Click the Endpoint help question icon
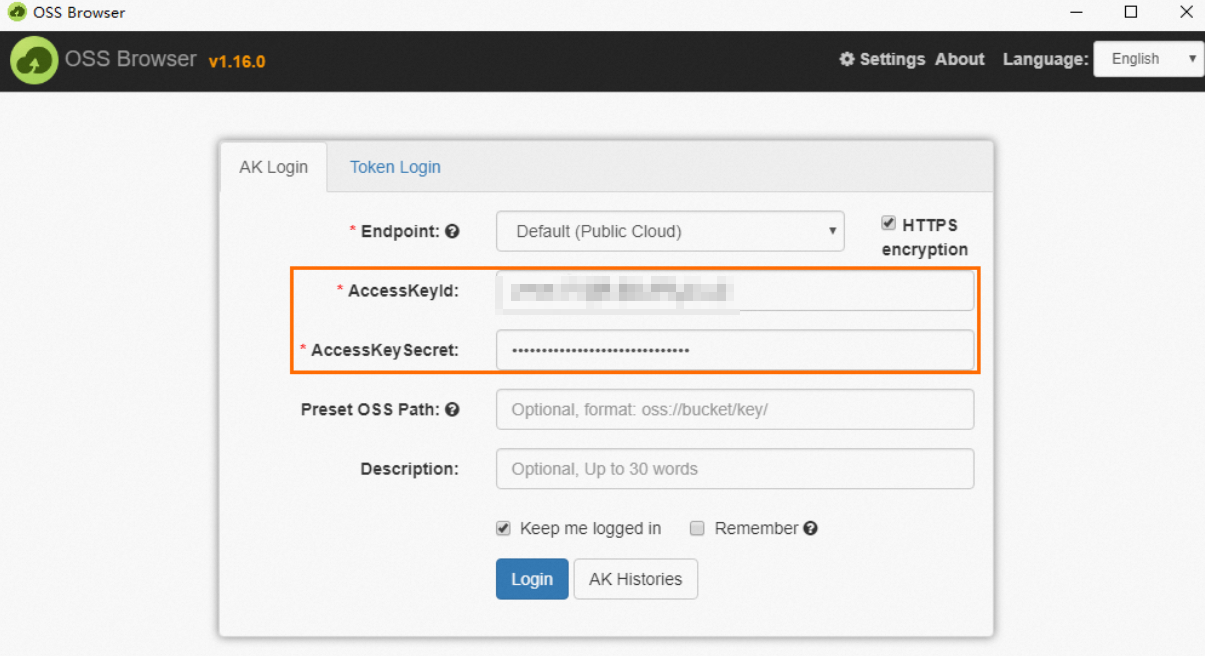The image size is (1205, 656). click(452, 231)
